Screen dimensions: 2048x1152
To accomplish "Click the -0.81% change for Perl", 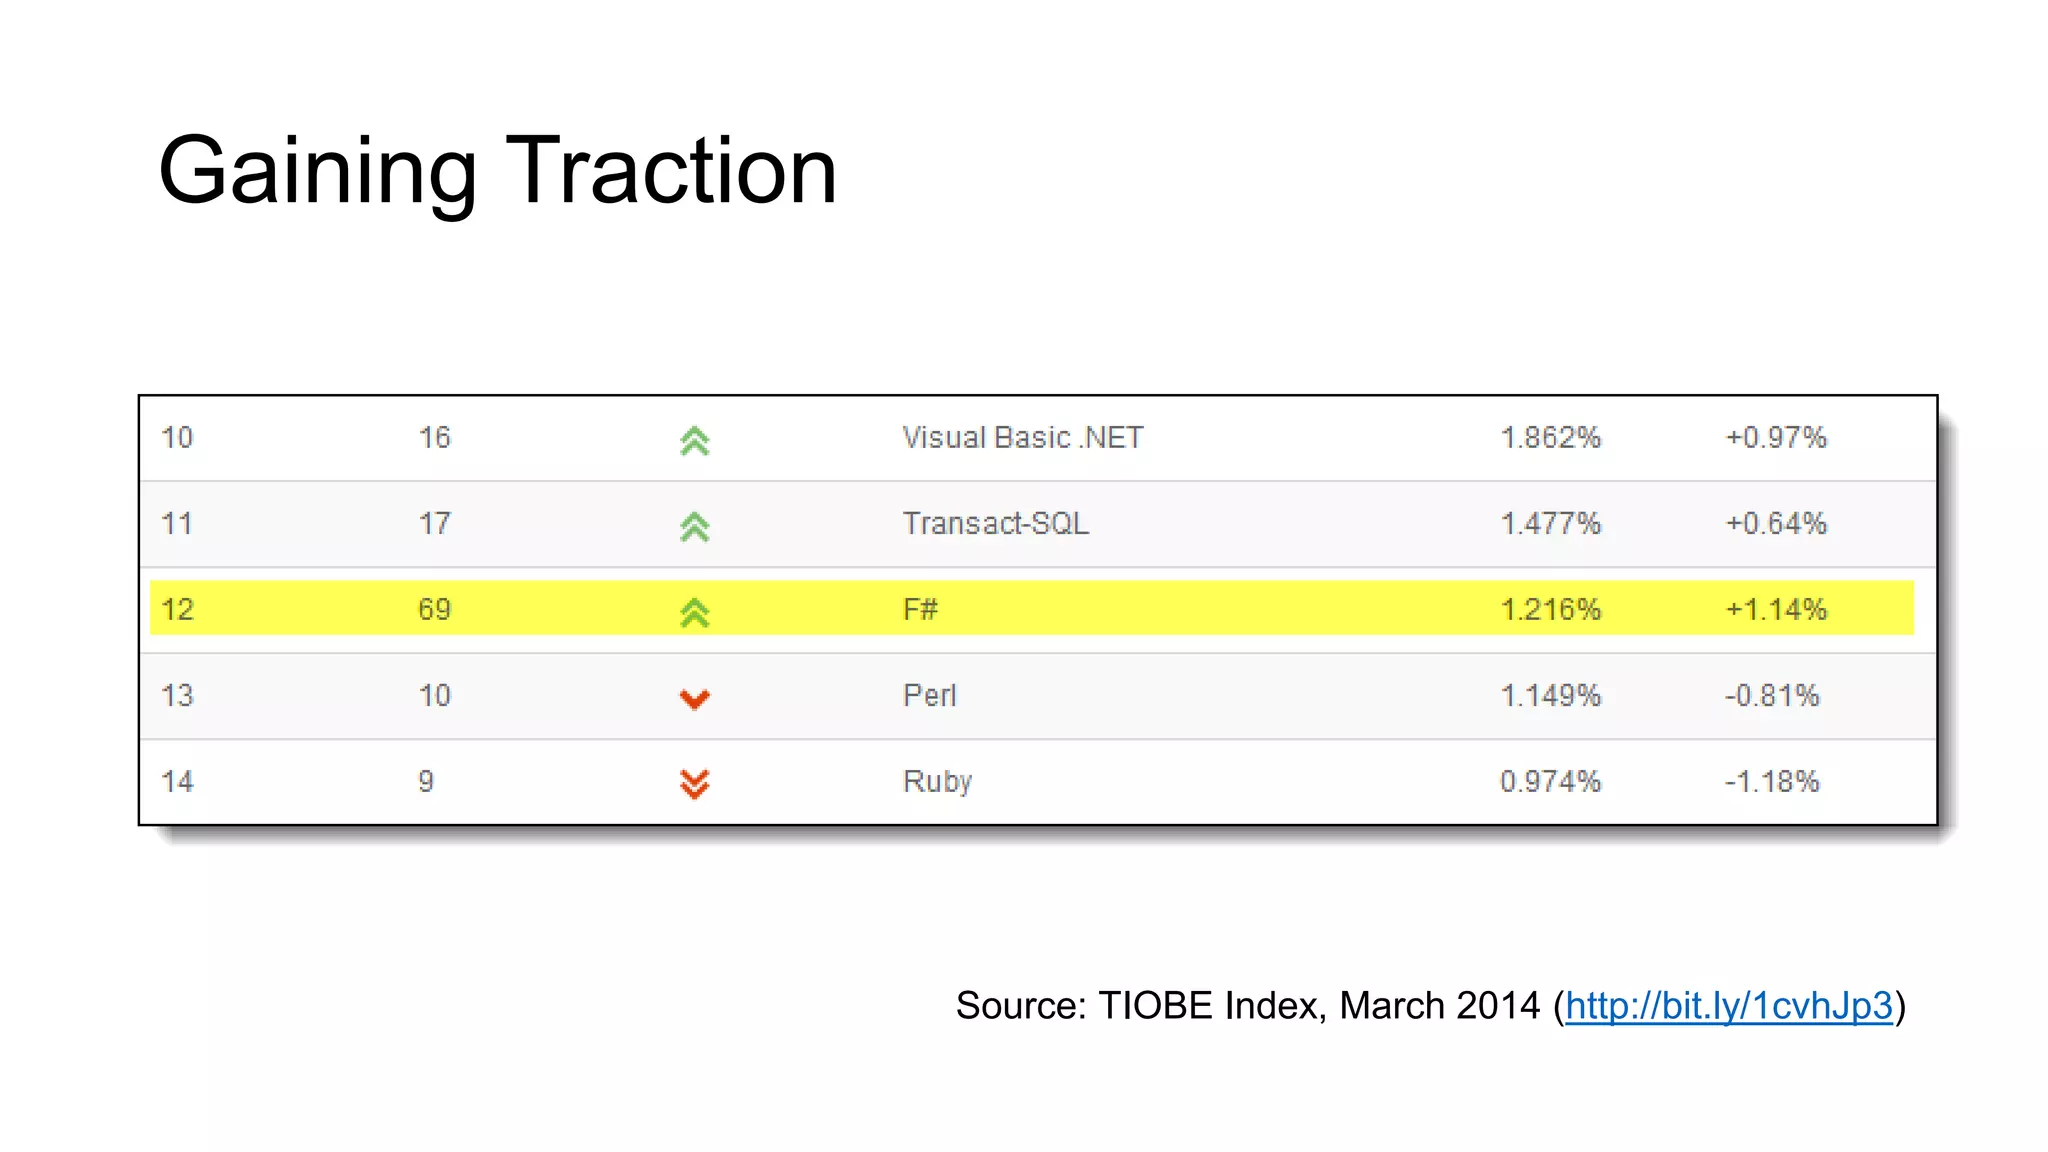I will click(x=1772, y=696).
